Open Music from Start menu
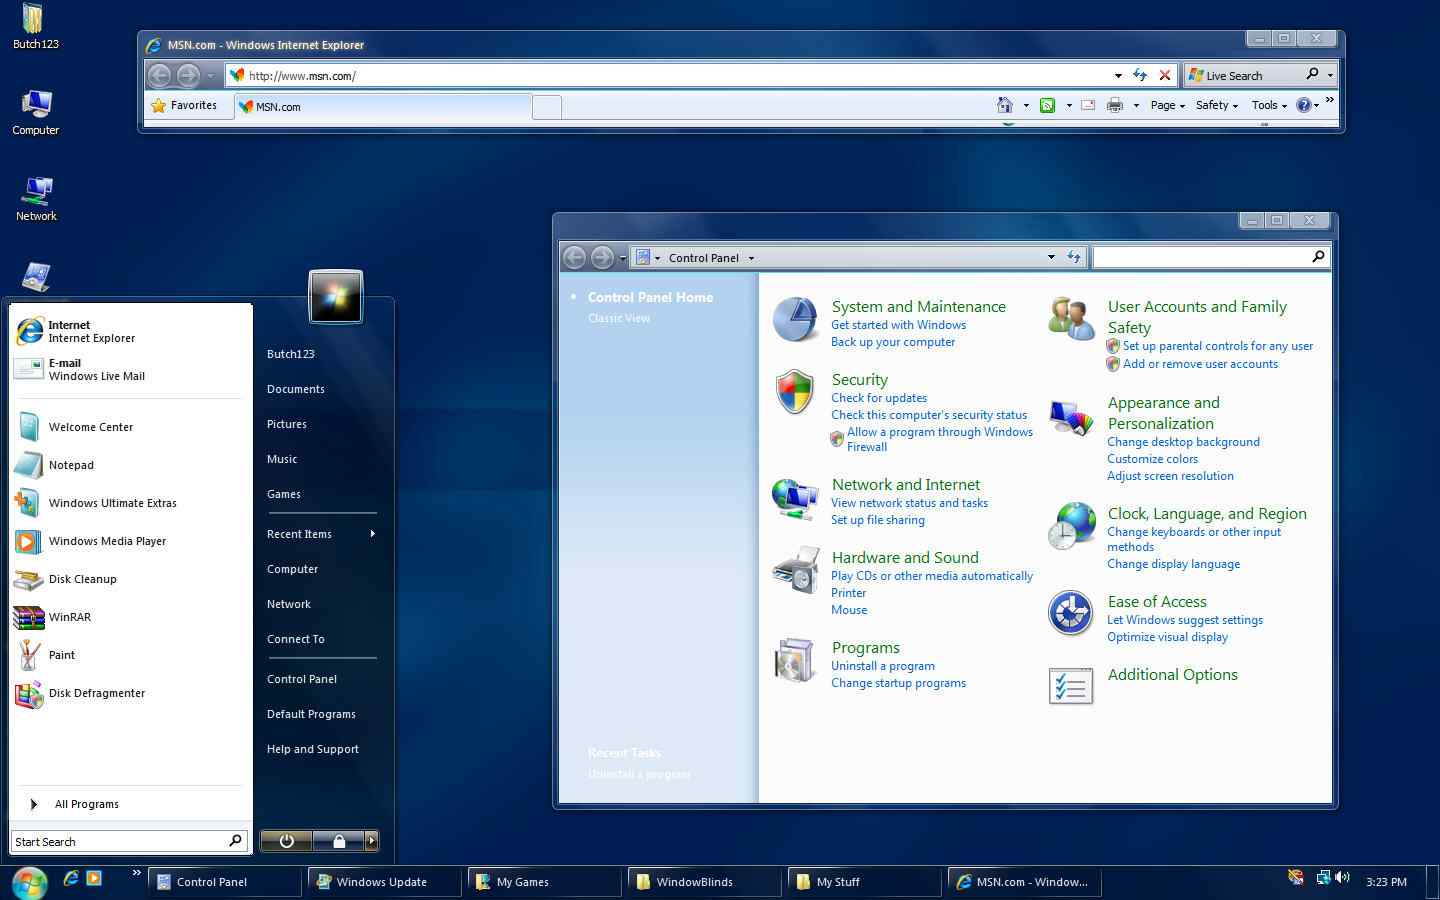1440x900 pixels. (x=282, y=459)
